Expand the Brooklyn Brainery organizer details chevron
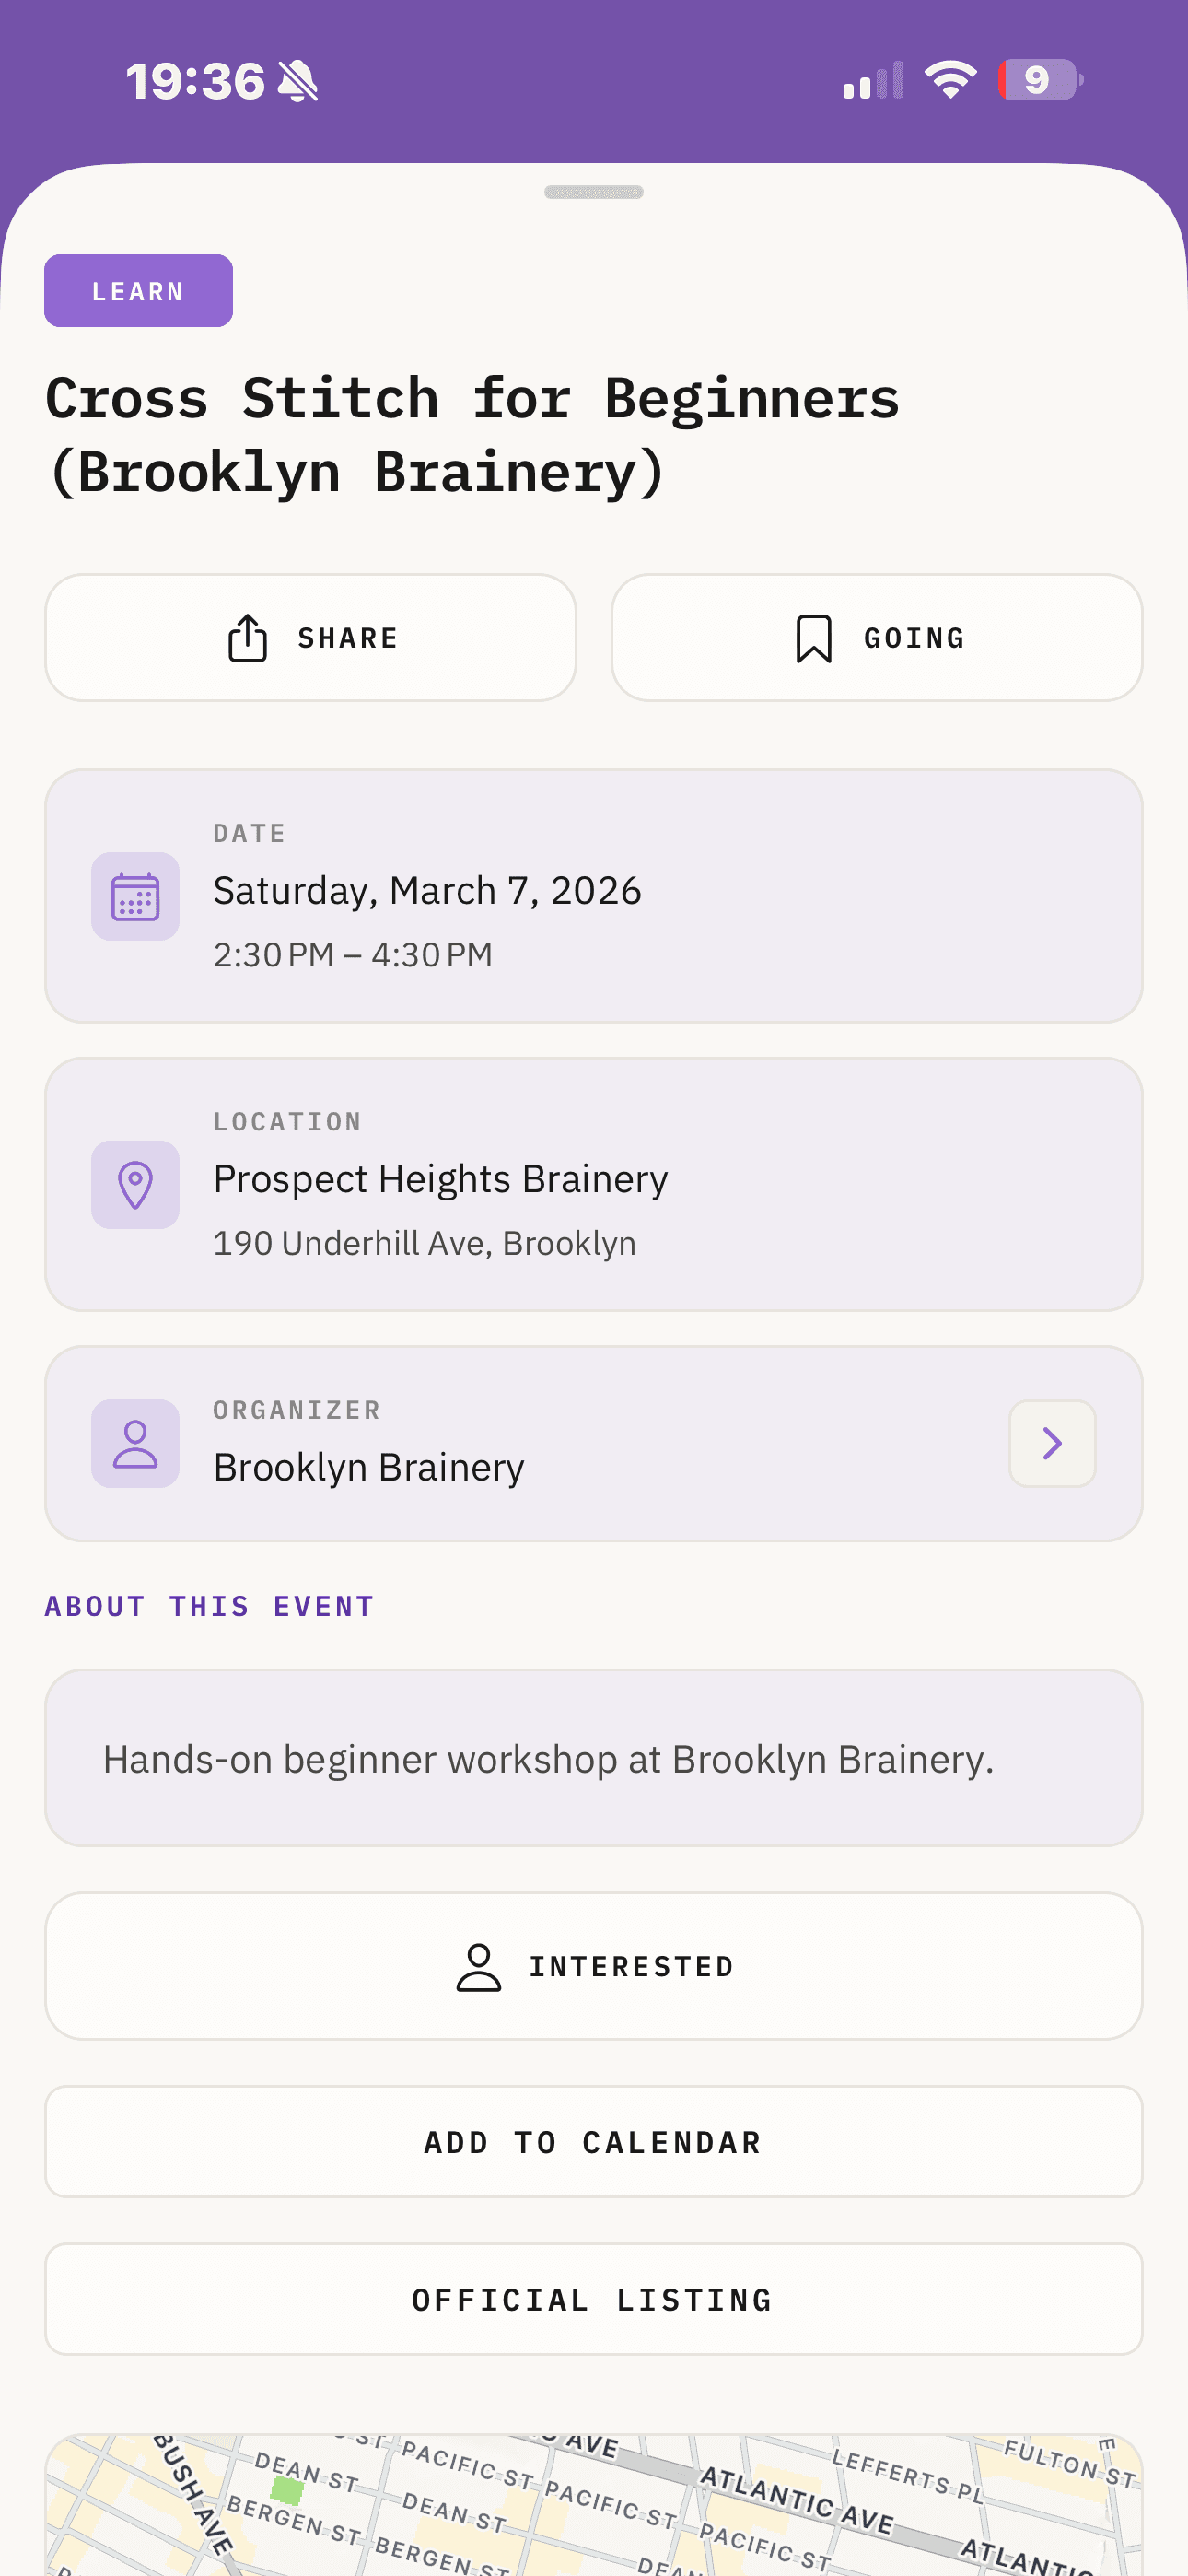 coord(1051,1443)
